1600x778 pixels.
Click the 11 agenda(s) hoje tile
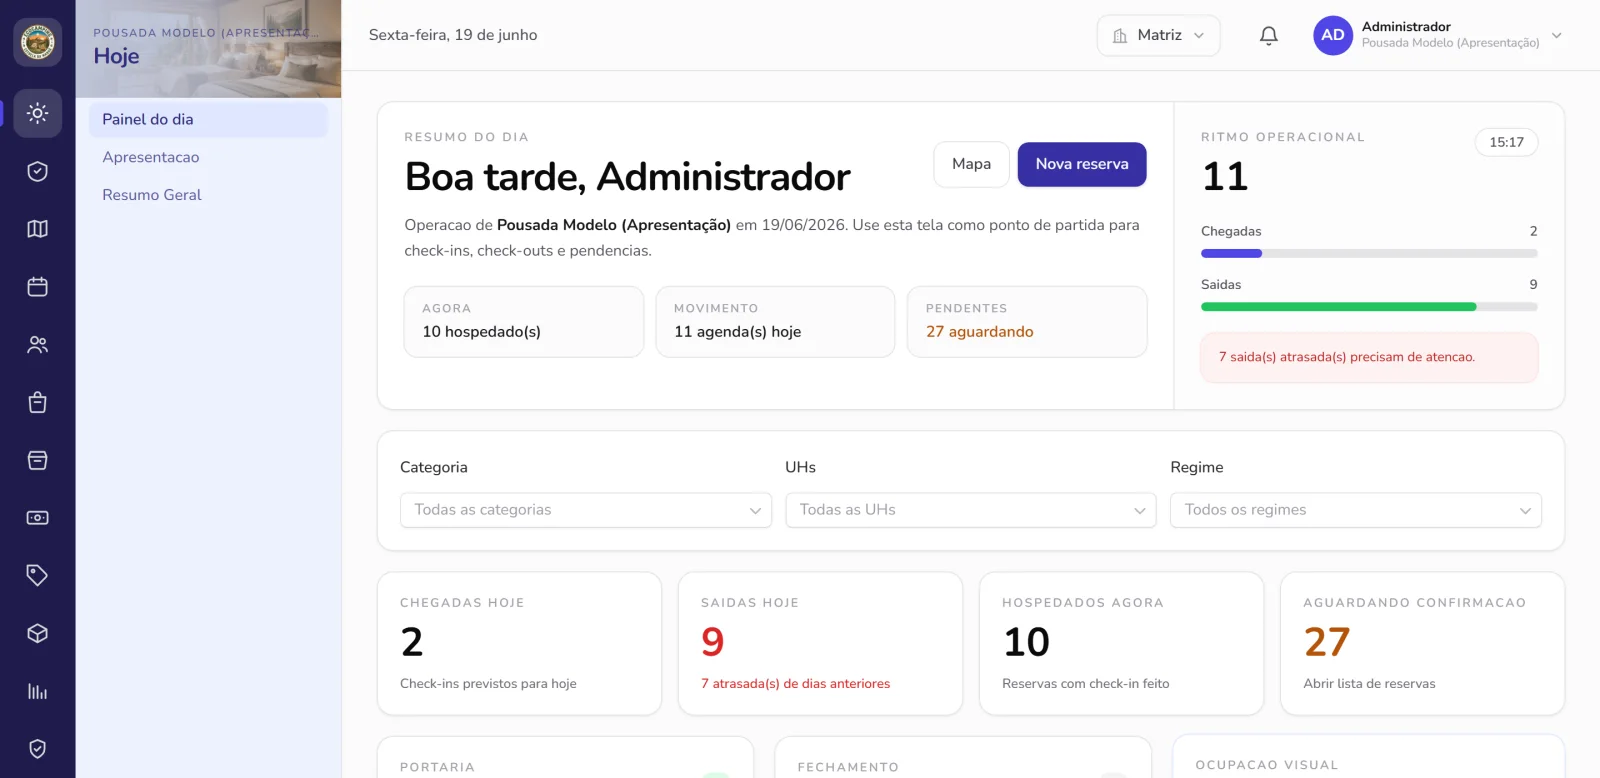(775, 322)
